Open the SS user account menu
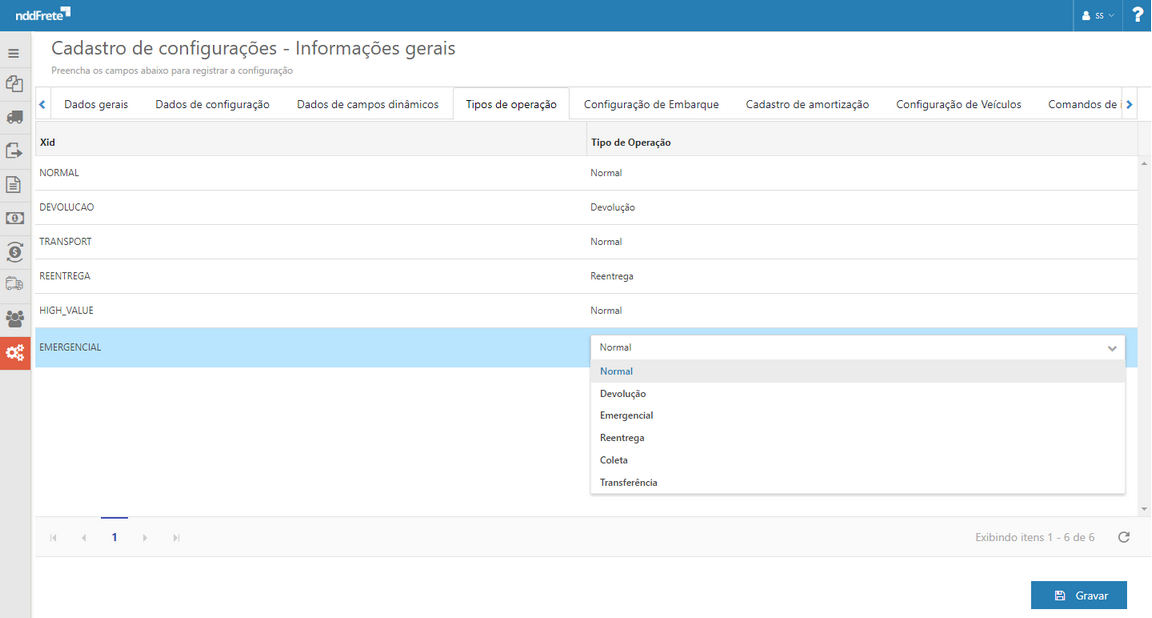This screenshot has width=1152, height=618. pos(1096,15)
